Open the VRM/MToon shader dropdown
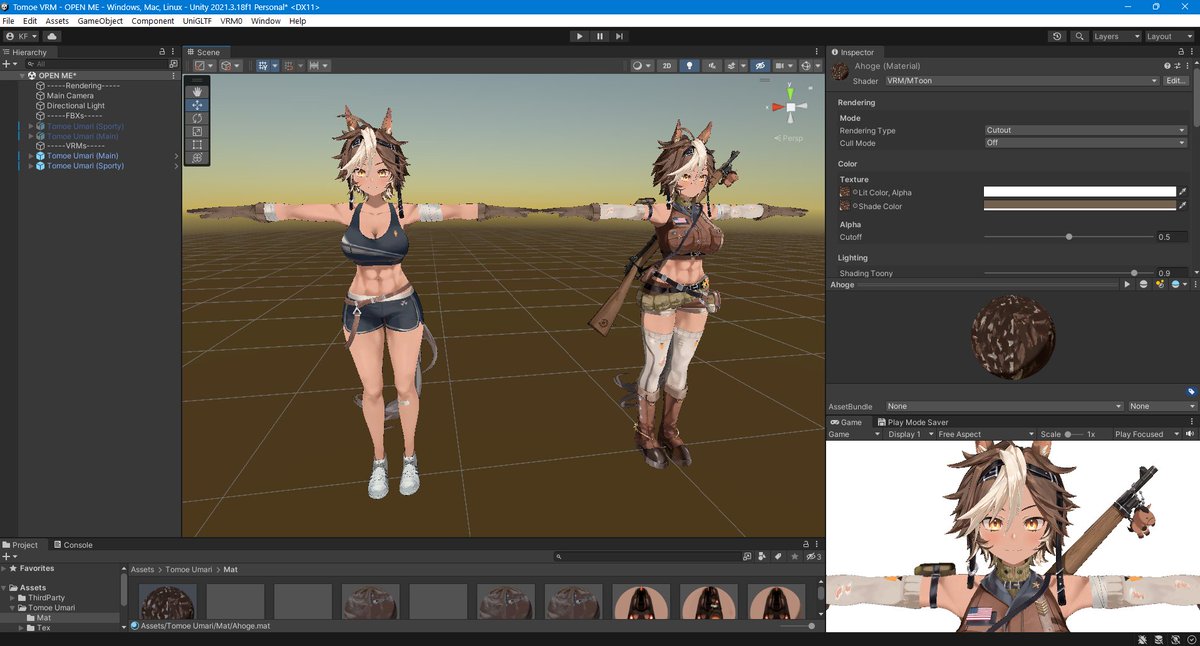The height and width of the screenshot is (646, 1200). click(x=1022, y=81)
